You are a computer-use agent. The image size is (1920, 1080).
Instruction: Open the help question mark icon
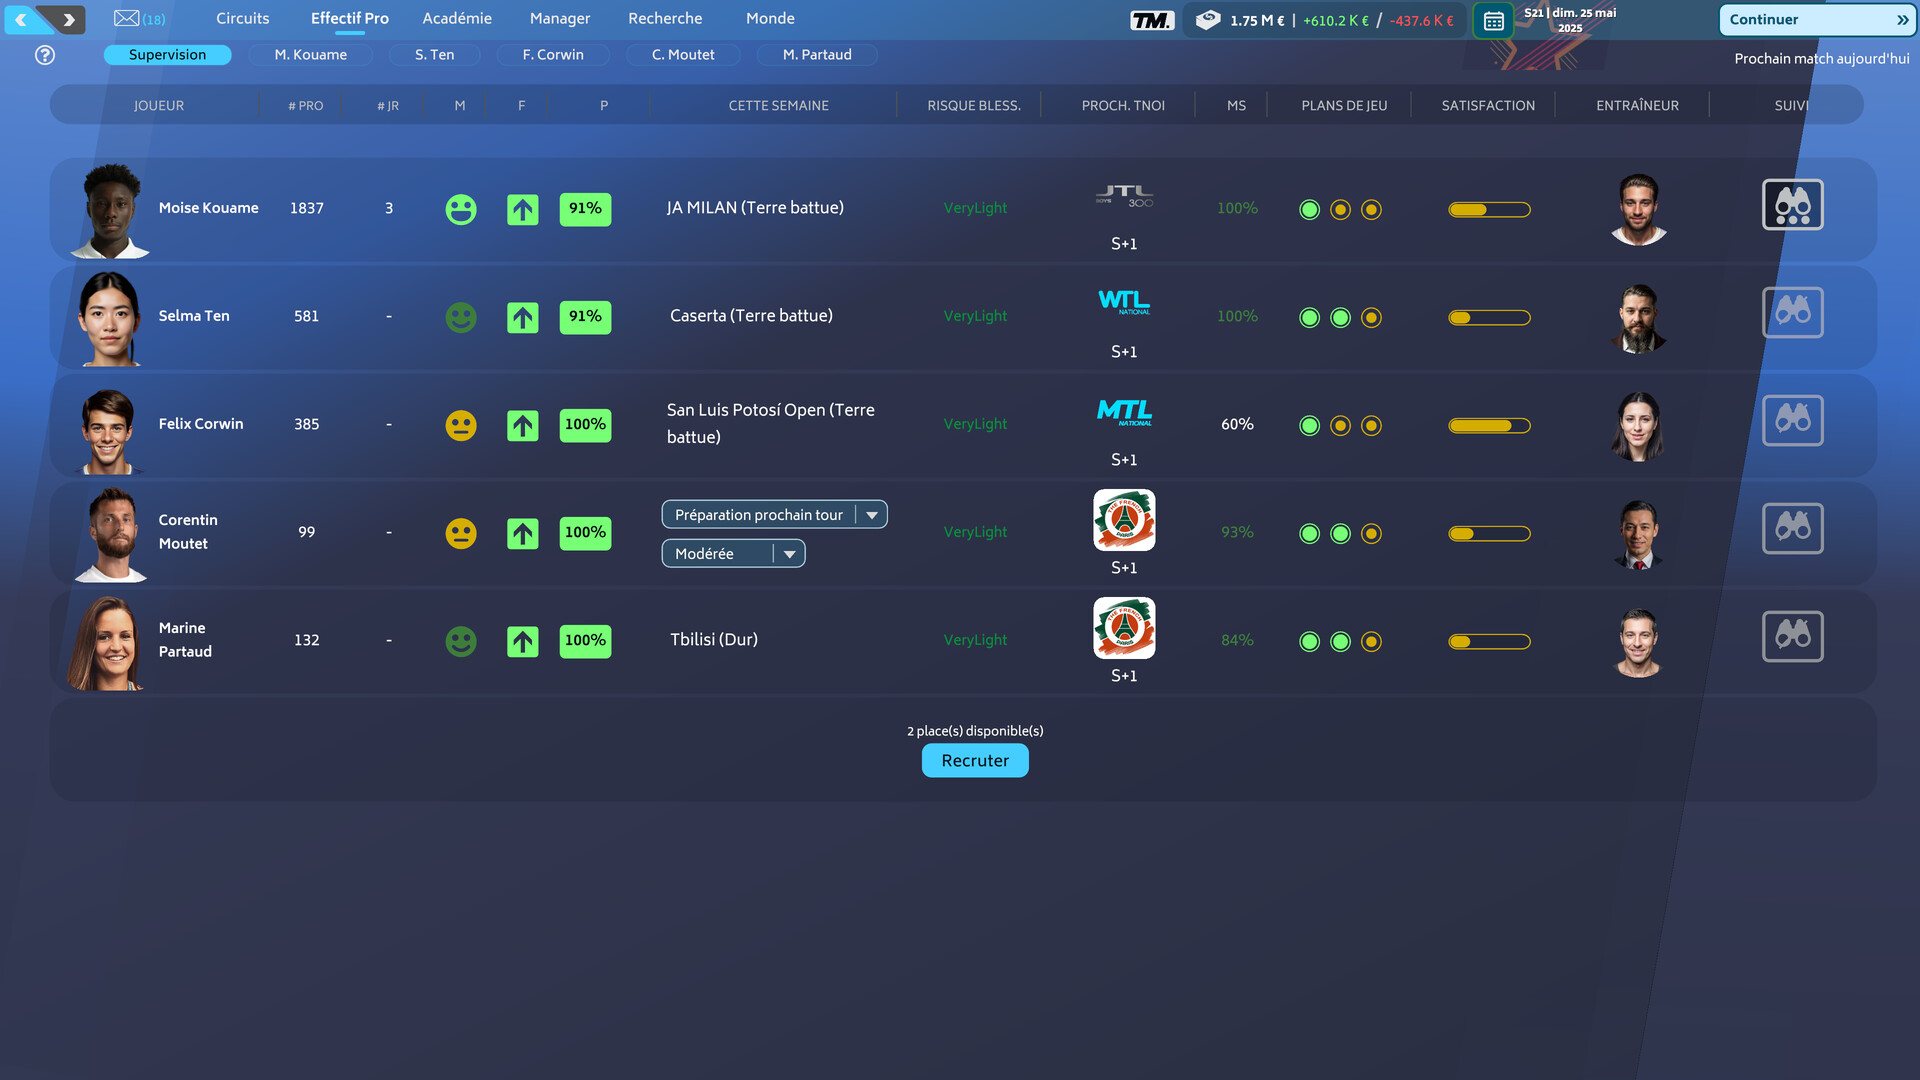45,55
